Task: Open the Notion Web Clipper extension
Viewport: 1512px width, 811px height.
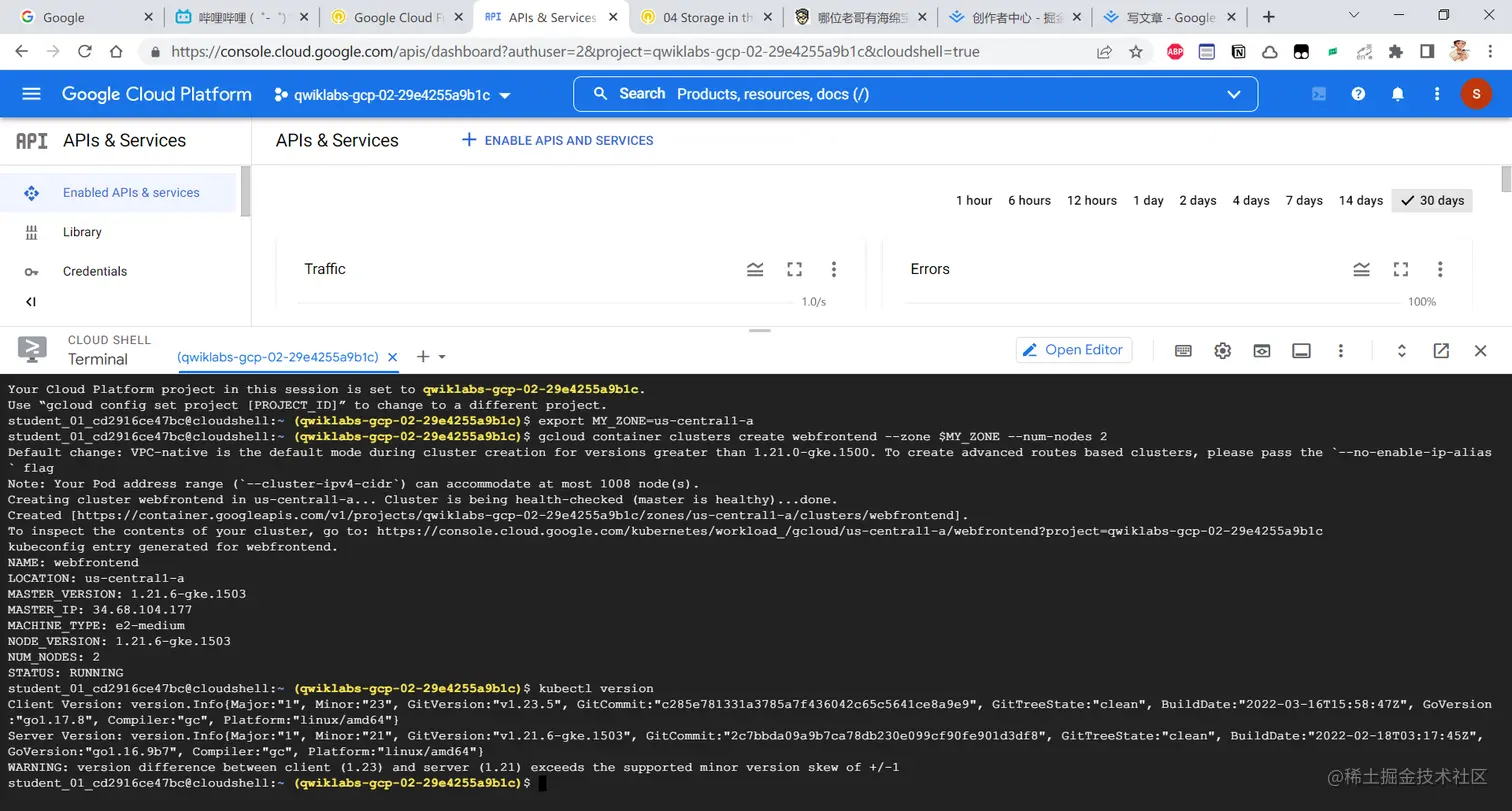Action: click(x=1238, y=52)
